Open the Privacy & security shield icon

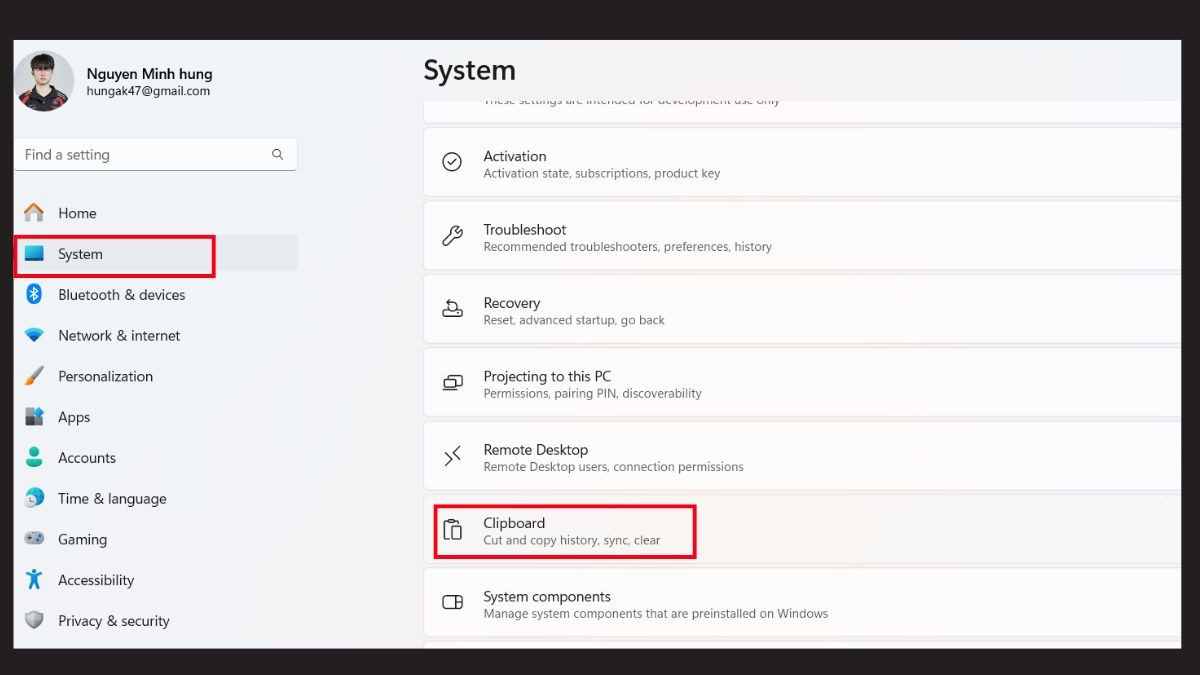pos(34,620)
